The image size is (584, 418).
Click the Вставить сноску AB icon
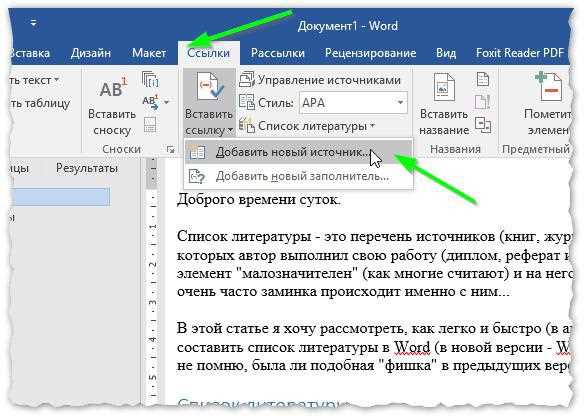tap(113, 88)
